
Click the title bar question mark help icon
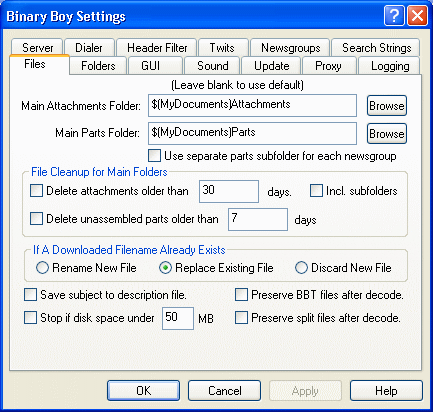point(394,15)
